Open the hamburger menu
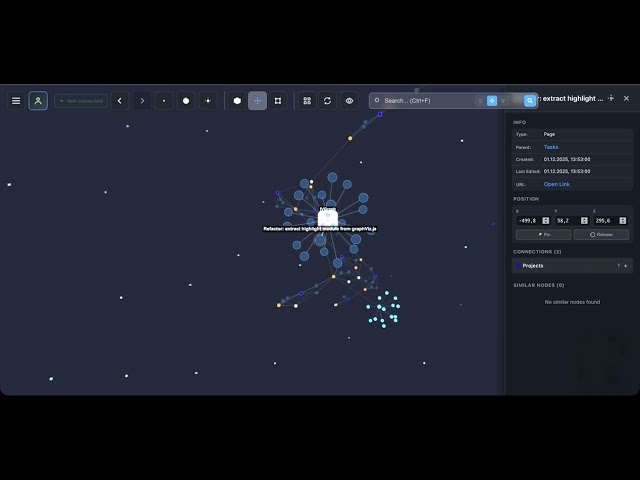The image size is (640, 480). 16,101
